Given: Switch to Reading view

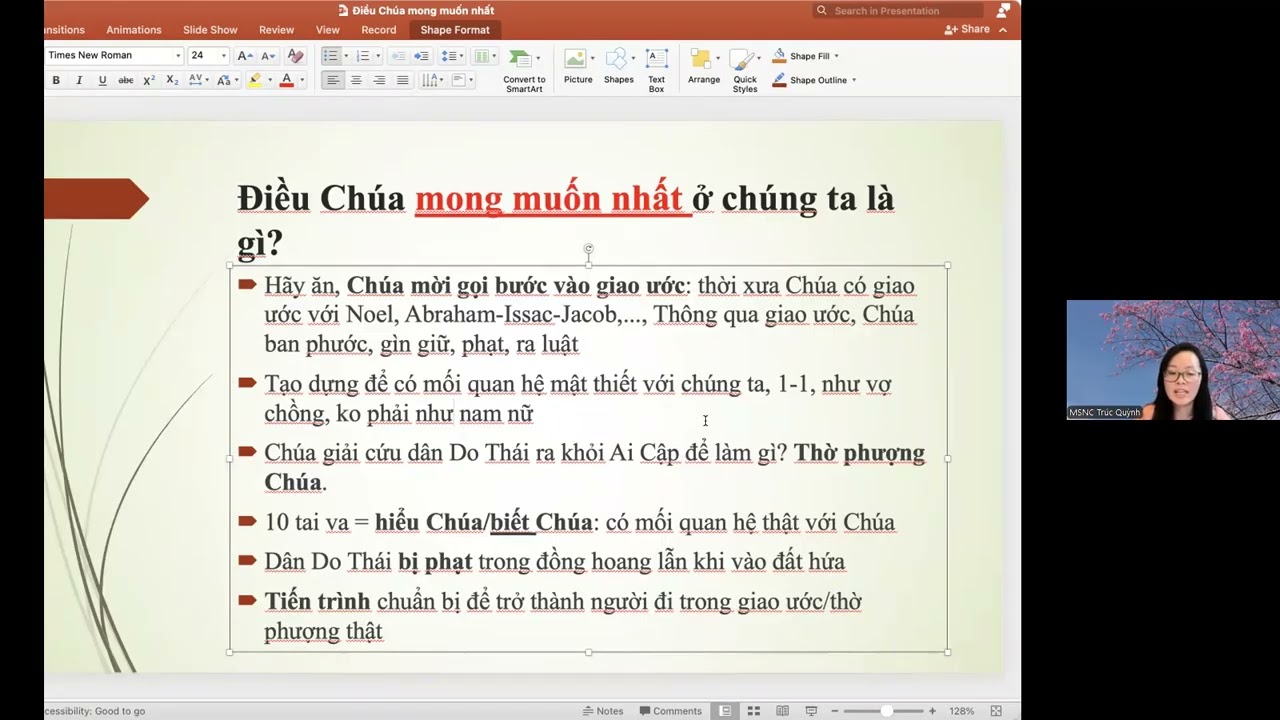Looking at the screenshot, I should [x=783, y=711].
